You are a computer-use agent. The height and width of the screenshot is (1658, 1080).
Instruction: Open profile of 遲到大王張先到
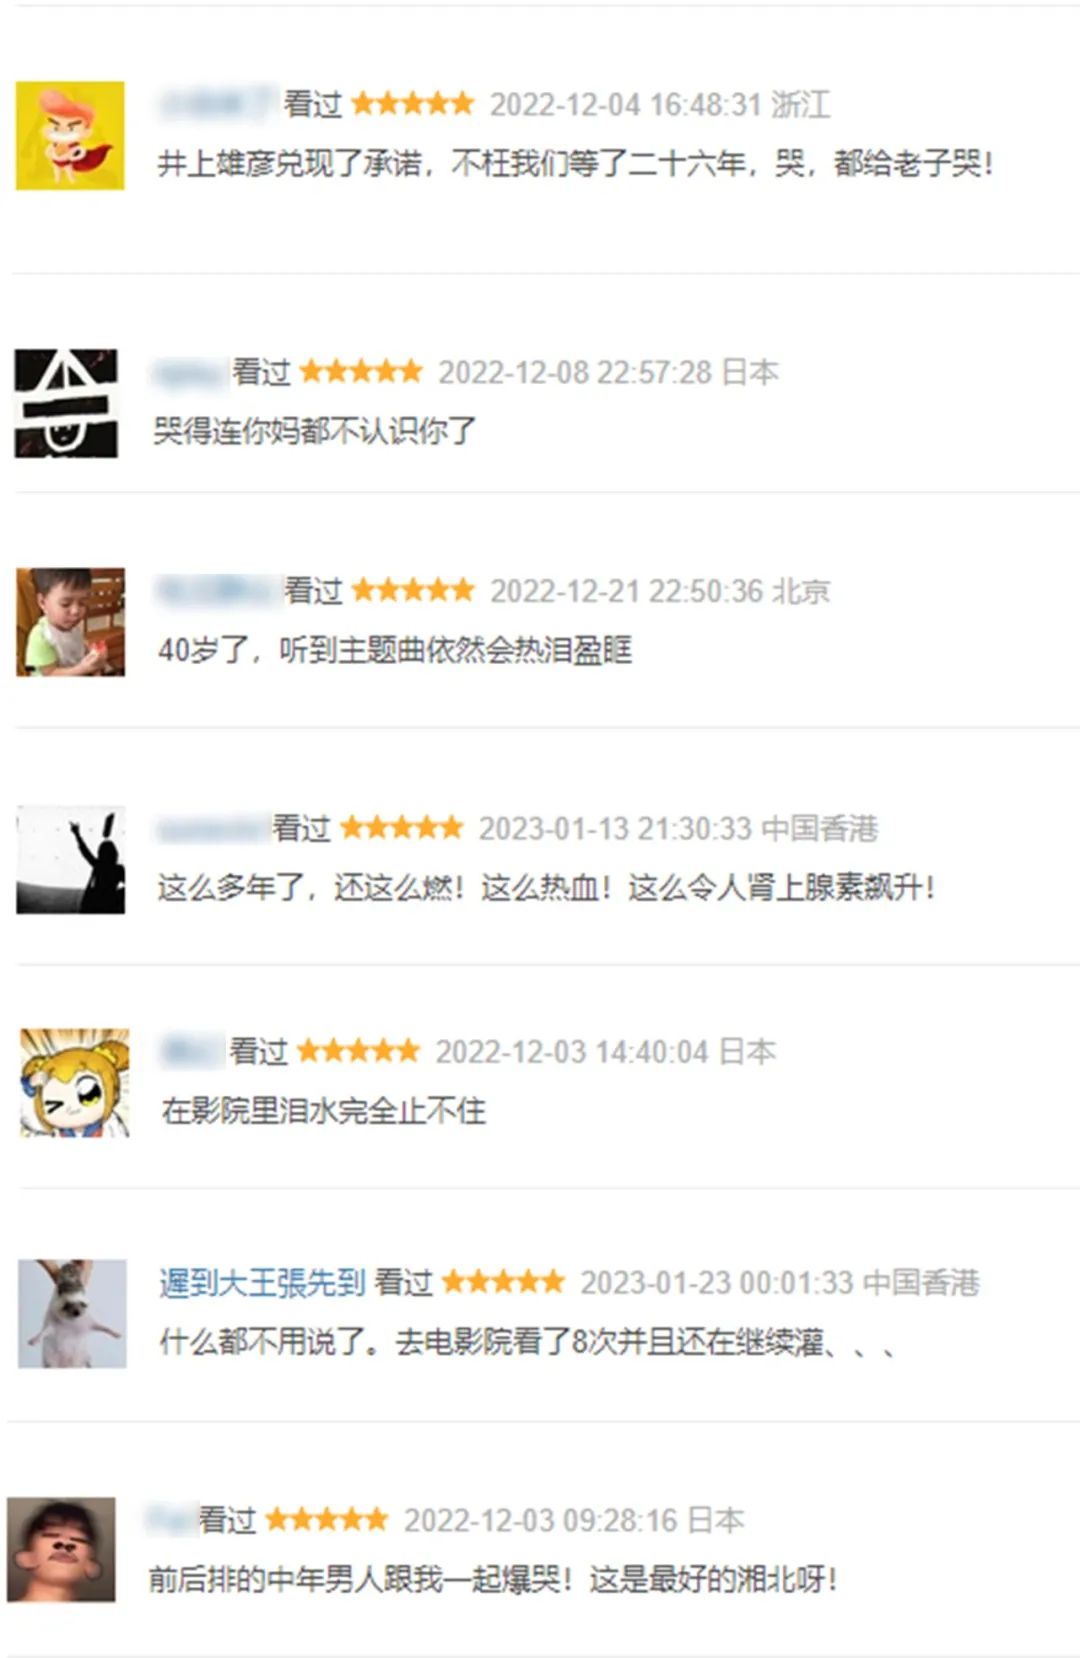tap(262, 1282)
